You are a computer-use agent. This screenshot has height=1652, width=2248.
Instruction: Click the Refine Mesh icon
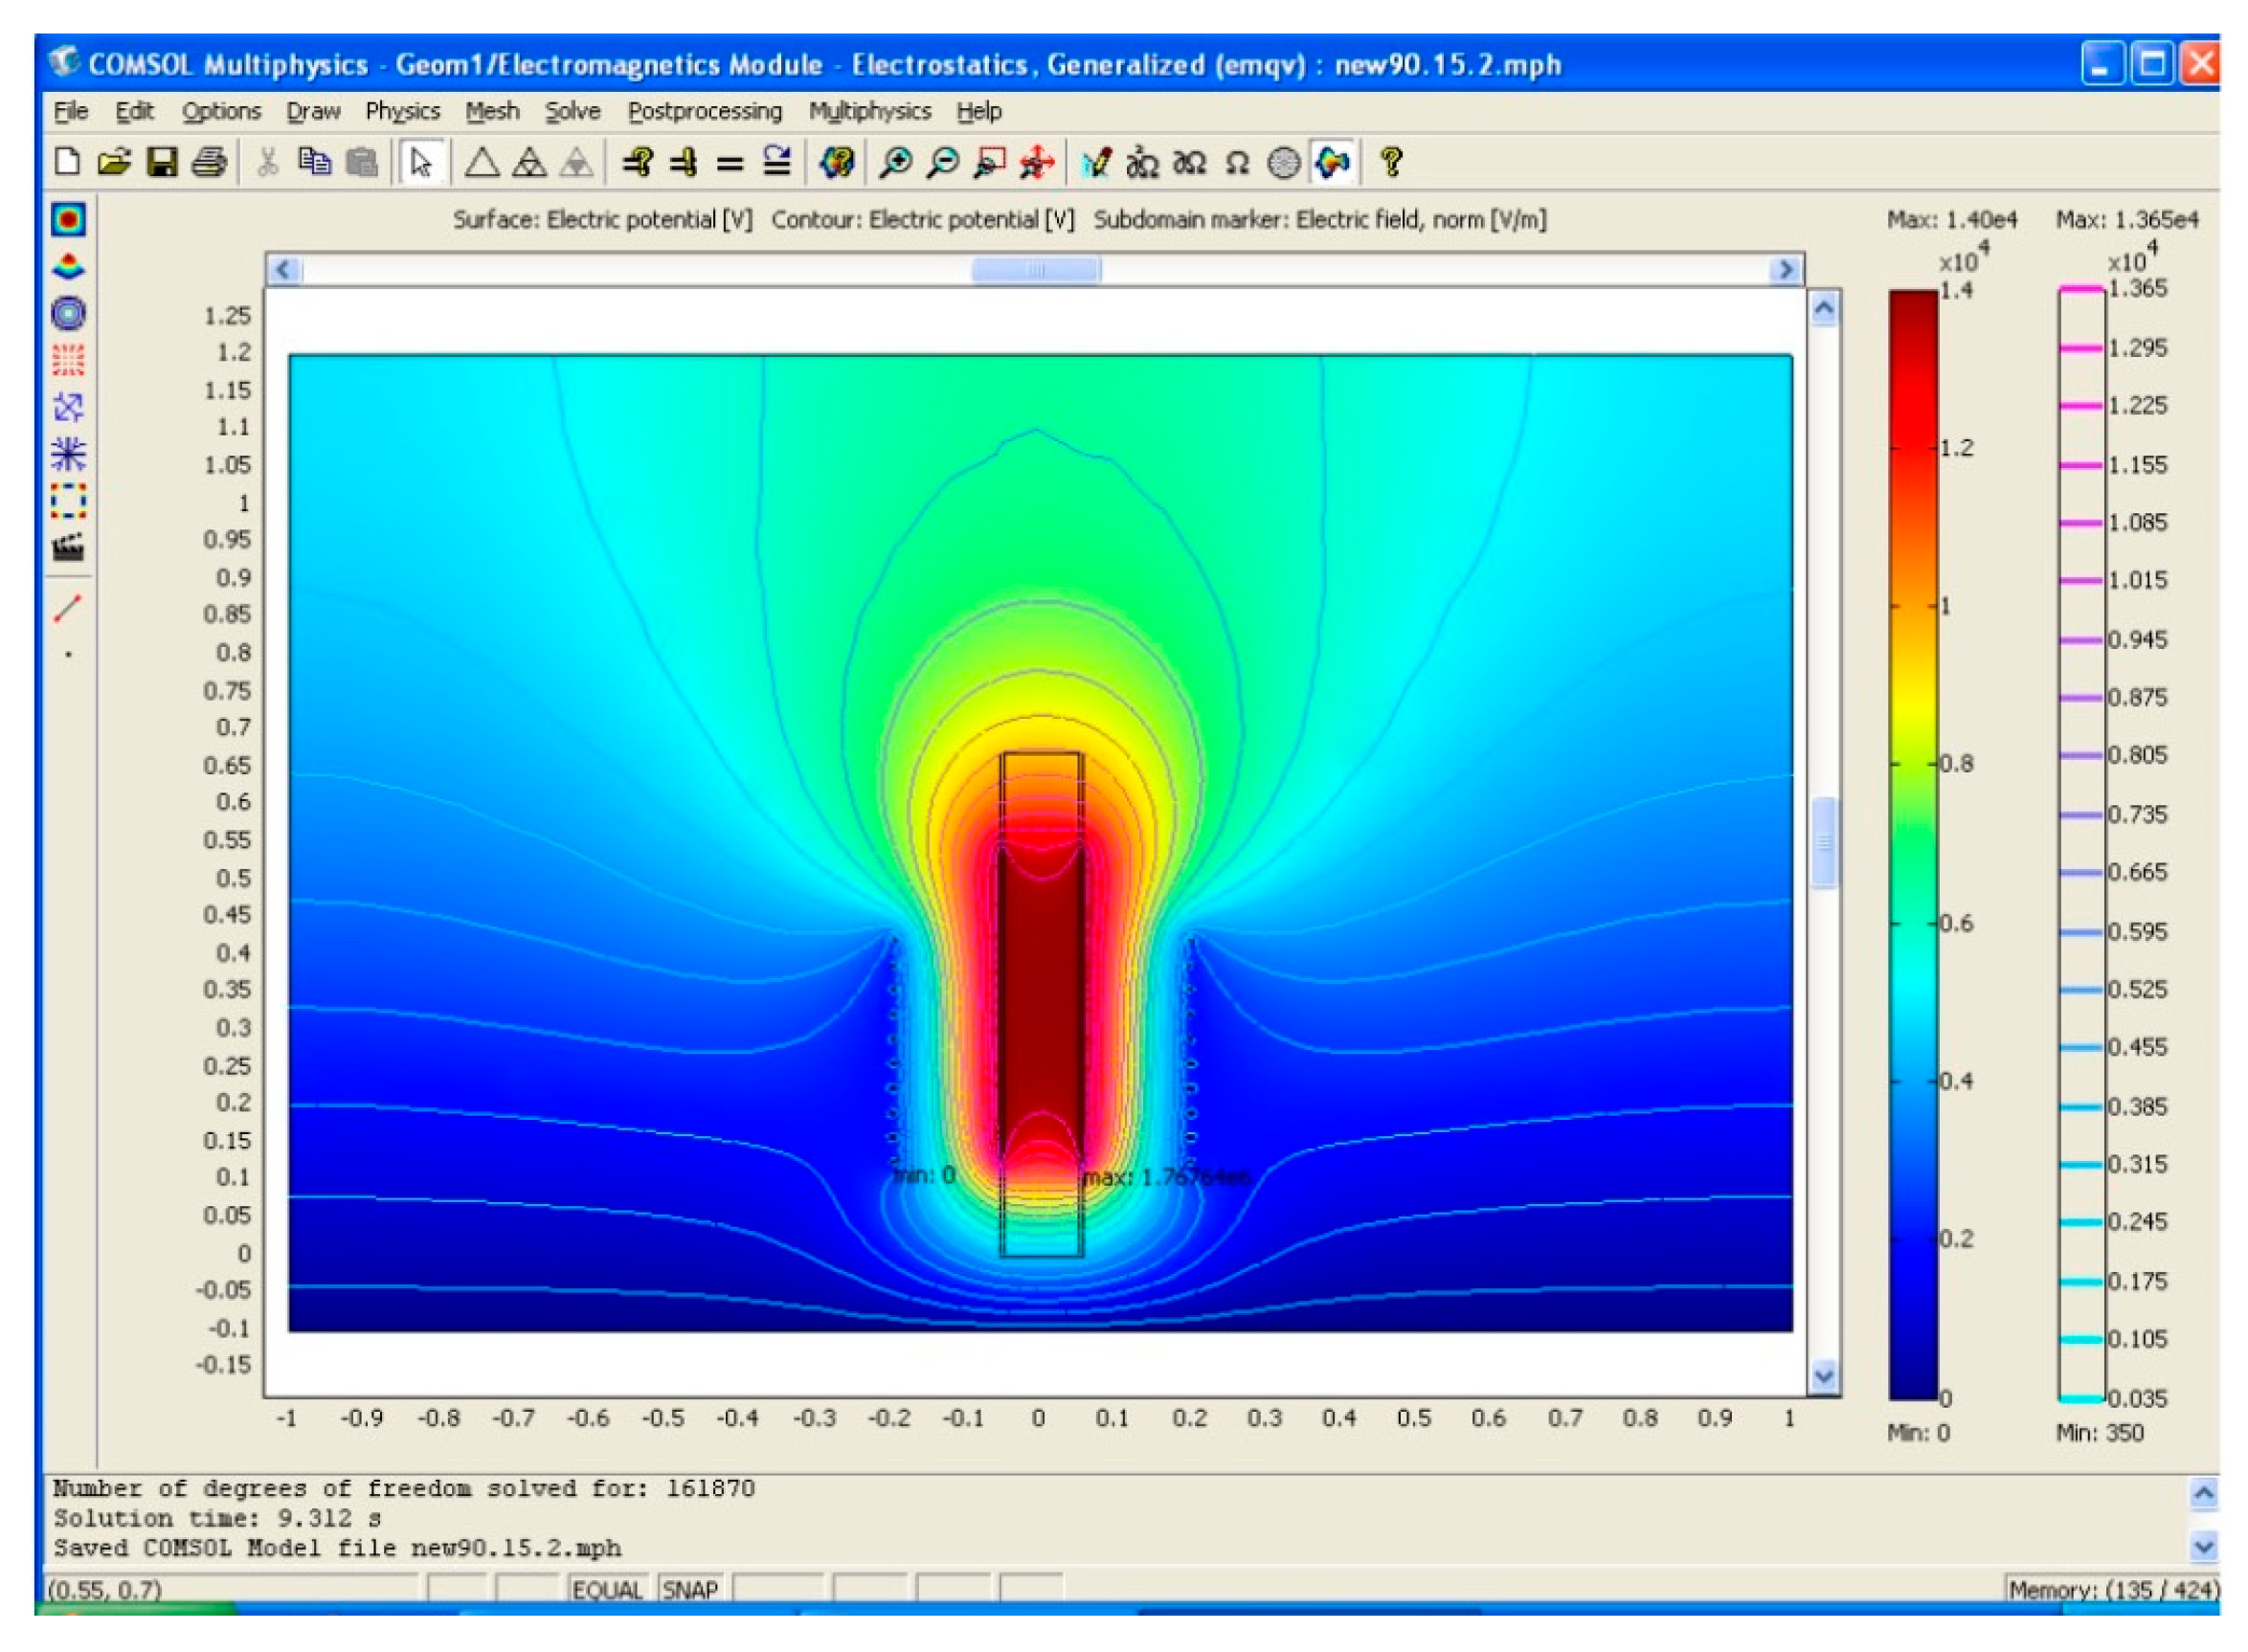[529, 162]
